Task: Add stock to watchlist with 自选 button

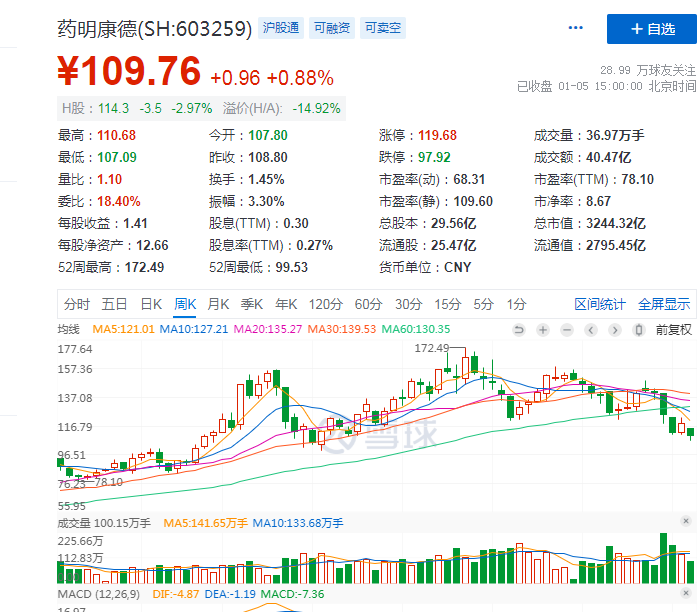Action: tap(651, 29)
